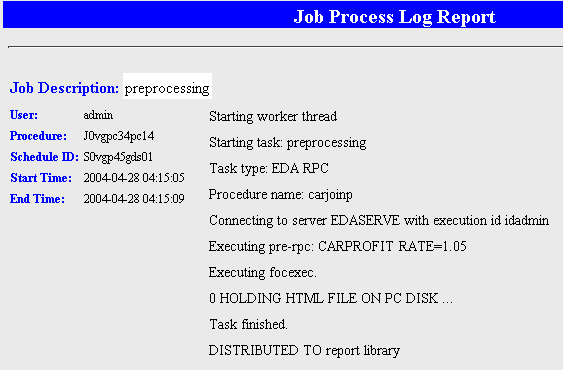
Task: Click the Start Time label
Action: click(x=41, y=178)
